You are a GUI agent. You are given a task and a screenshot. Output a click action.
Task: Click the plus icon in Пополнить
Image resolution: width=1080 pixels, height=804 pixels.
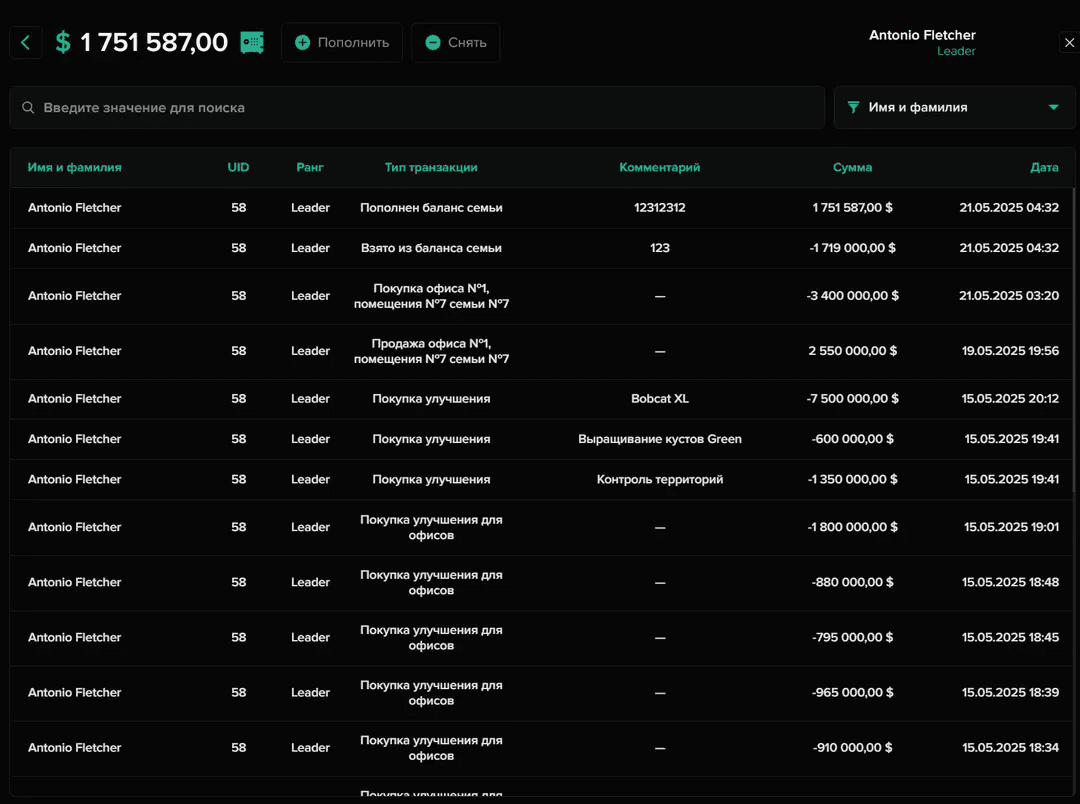coord(302,43)
